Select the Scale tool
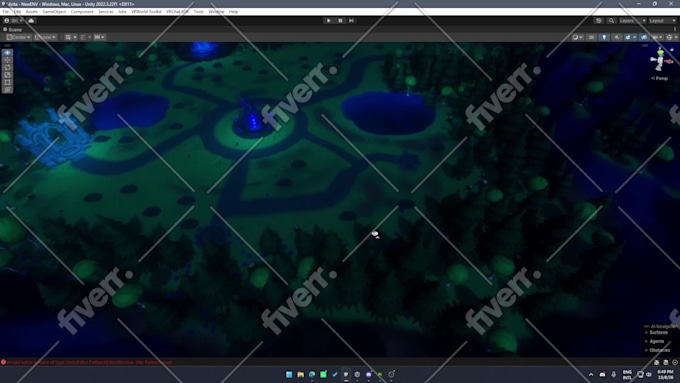Viewport: 680px width, 383px height. (x=7, y=75)
